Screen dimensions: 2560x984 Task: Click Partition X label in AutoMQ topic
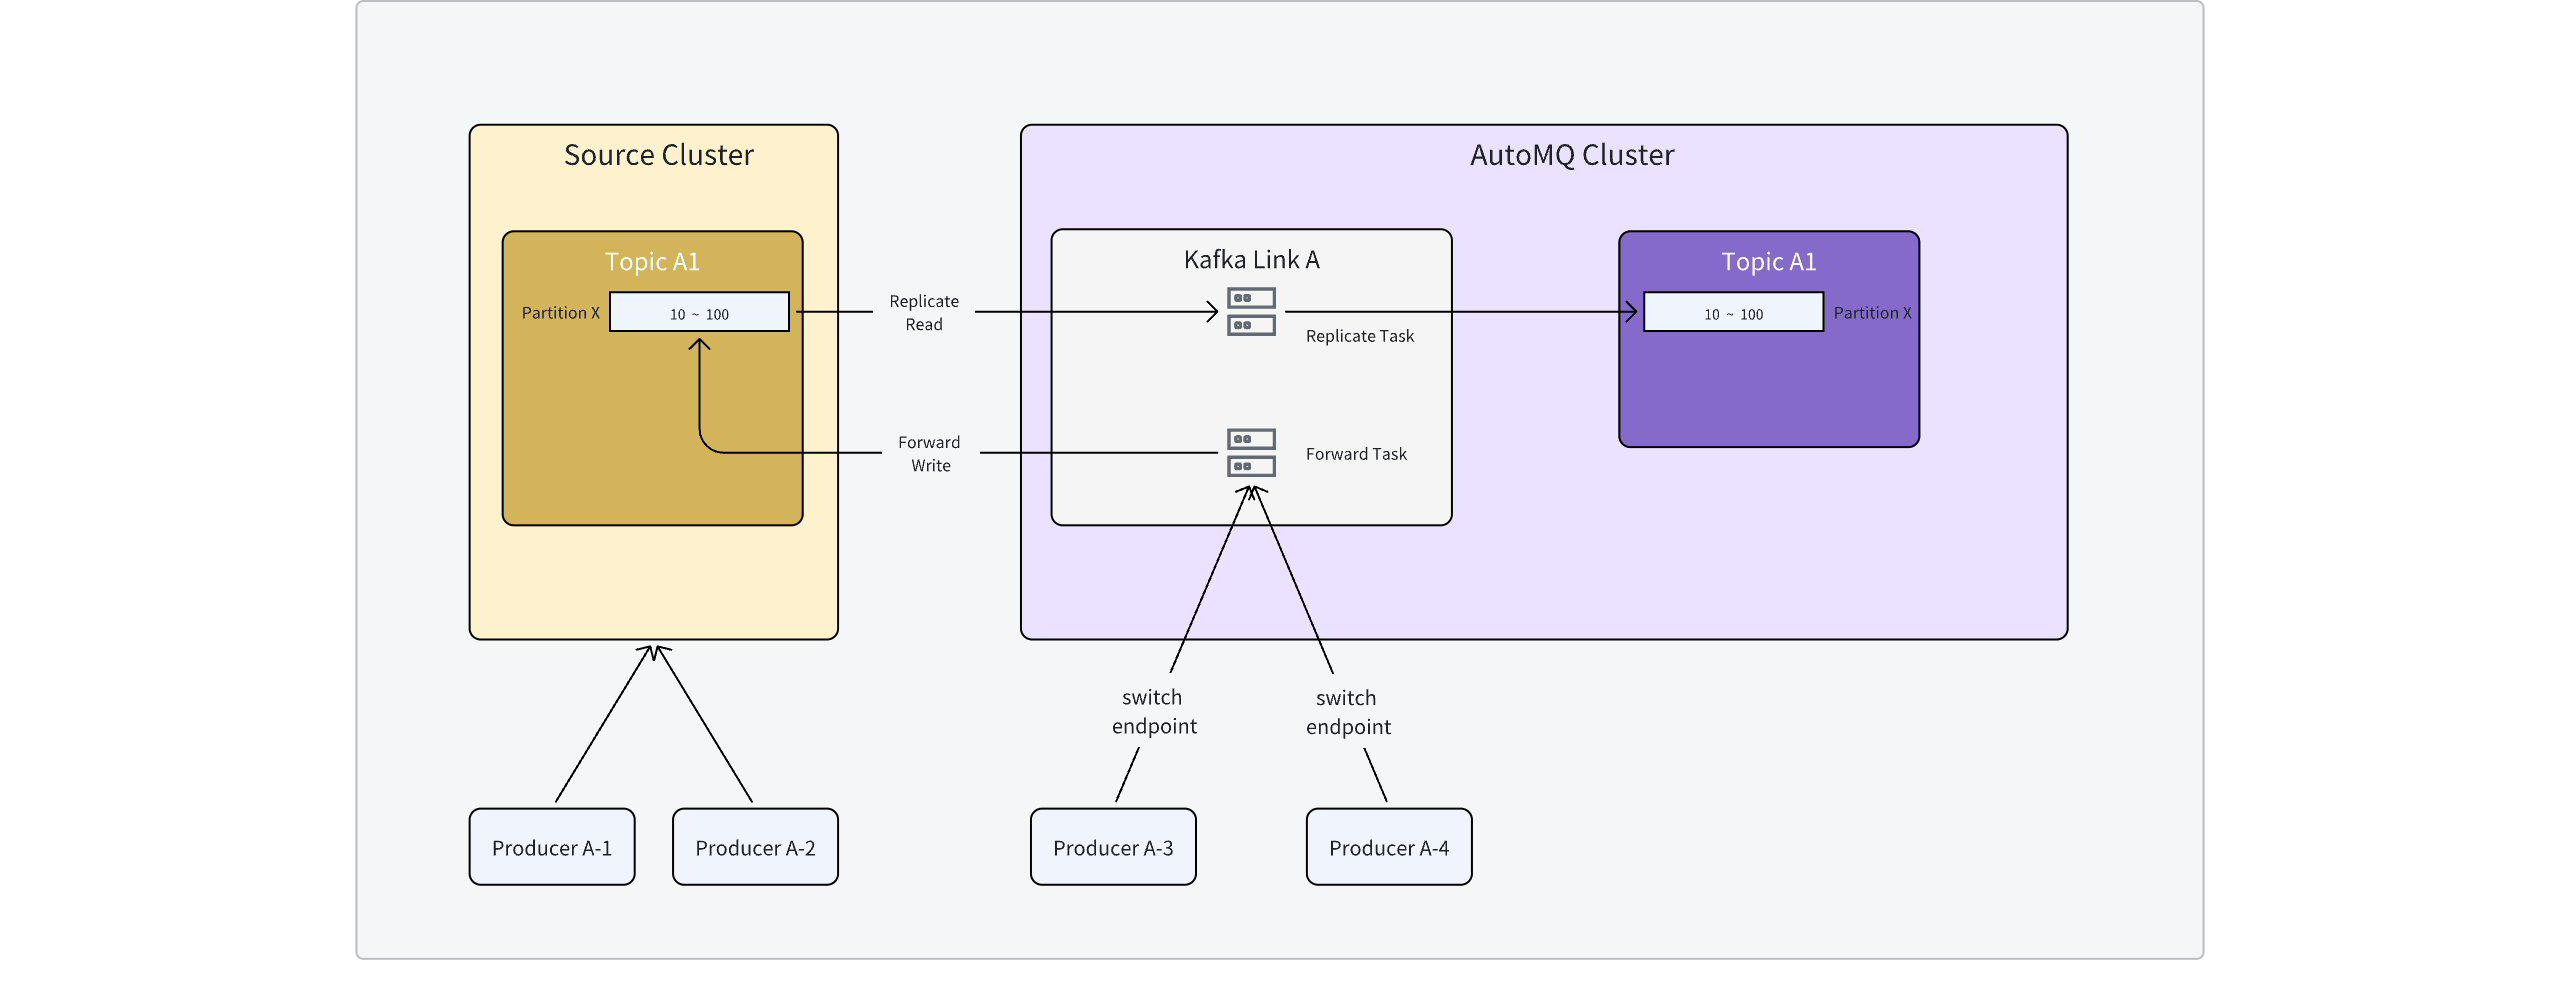click(x=1872, y=313)
